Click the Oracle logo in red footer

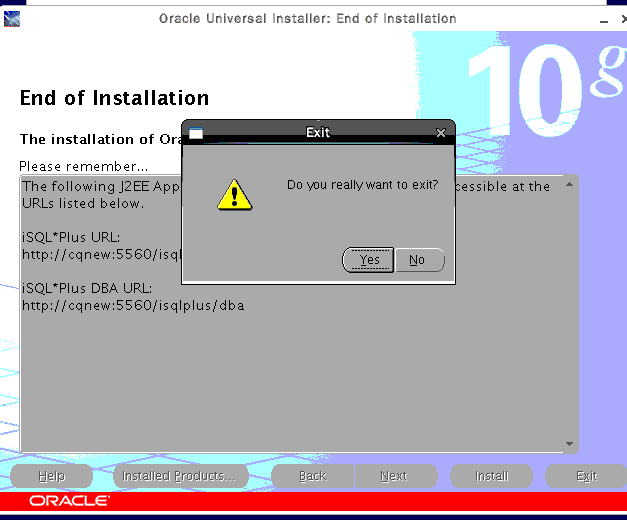point(70,501)
